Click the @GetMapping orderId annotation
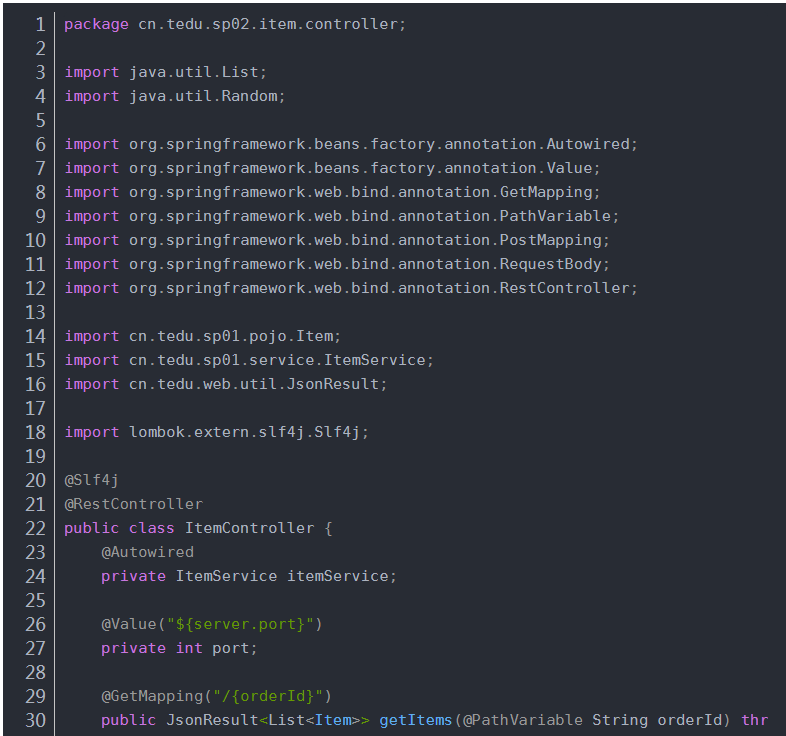The image size is (786, 736). pyautogui.click(x=217, y=696)
